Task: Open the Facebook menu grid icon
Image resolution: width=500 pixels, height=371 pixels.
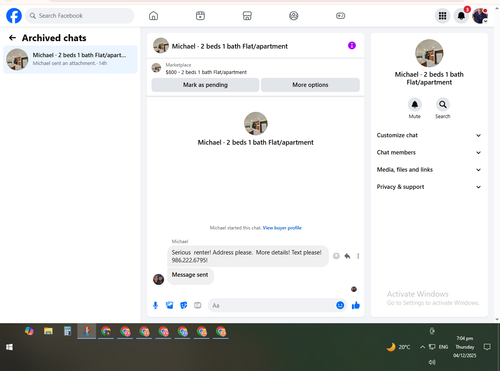Action: [x=442, y=16]
